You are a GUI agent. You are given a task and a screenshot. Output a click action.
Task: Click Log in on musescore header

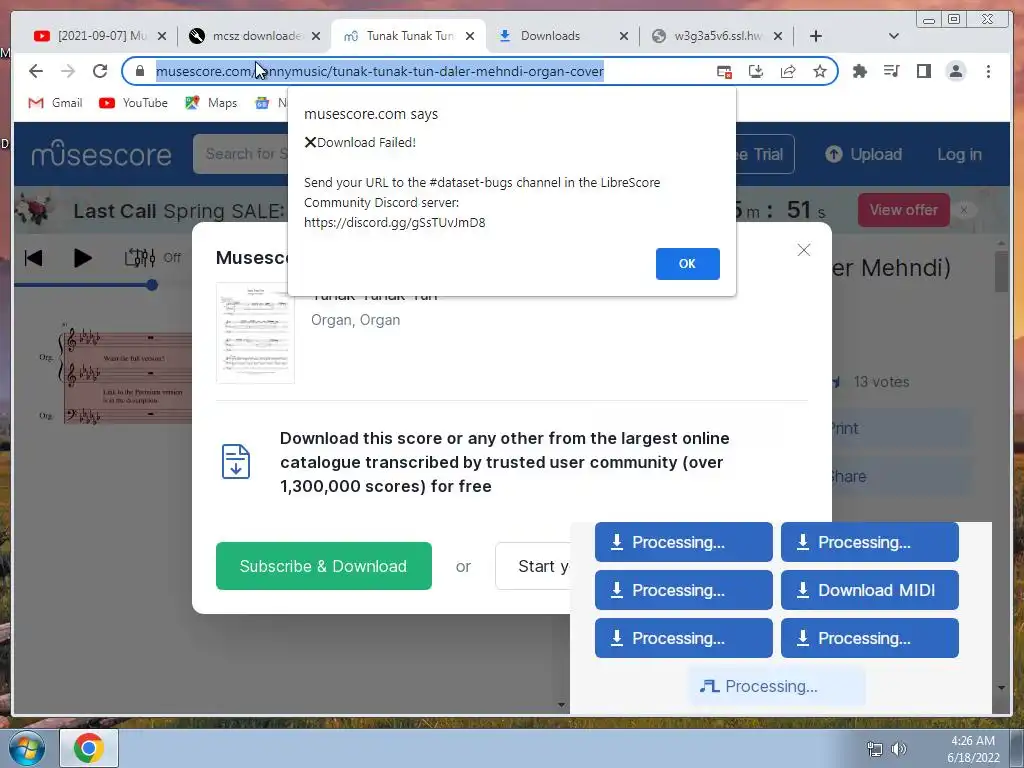[x=959, y=154]
